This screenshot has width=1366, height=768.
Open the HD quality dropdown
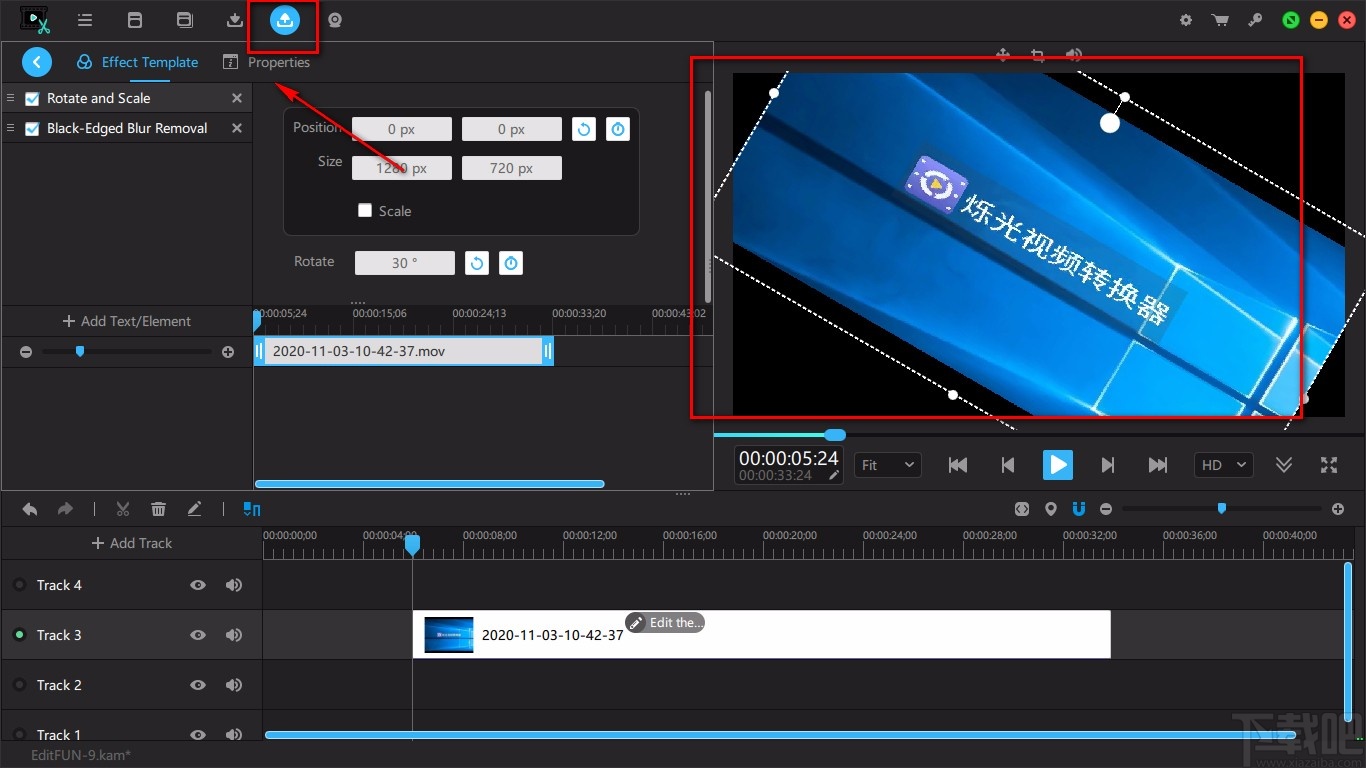pyautogui.click(x=1223, y=465)
